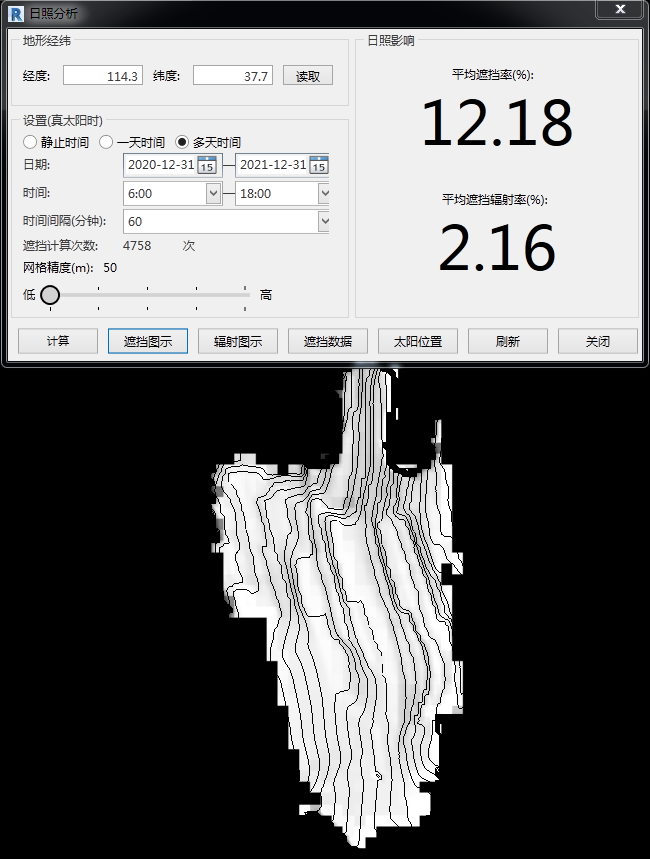Click 读取 to read coordinates
This screenshot has height=859, width=650.
click(x=308, y=76)
